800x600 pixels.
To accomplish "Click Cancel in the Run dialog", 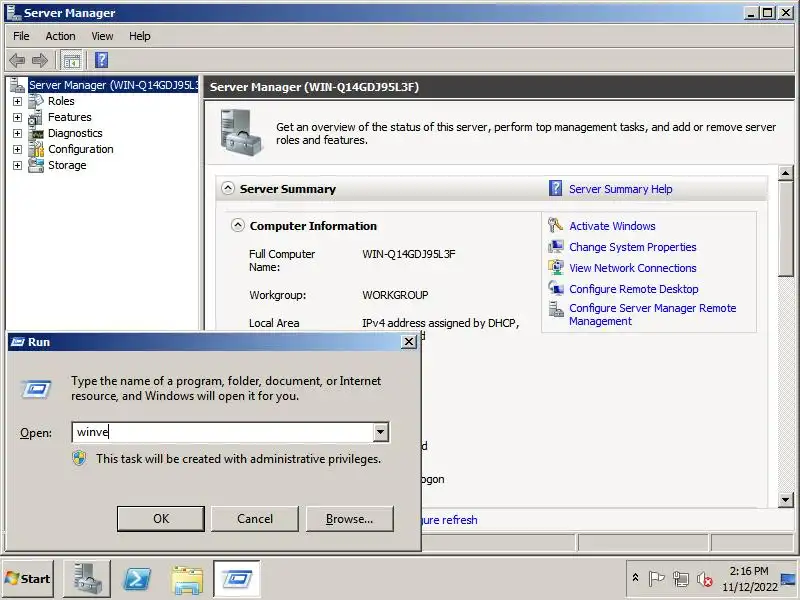I will point(255,519).
